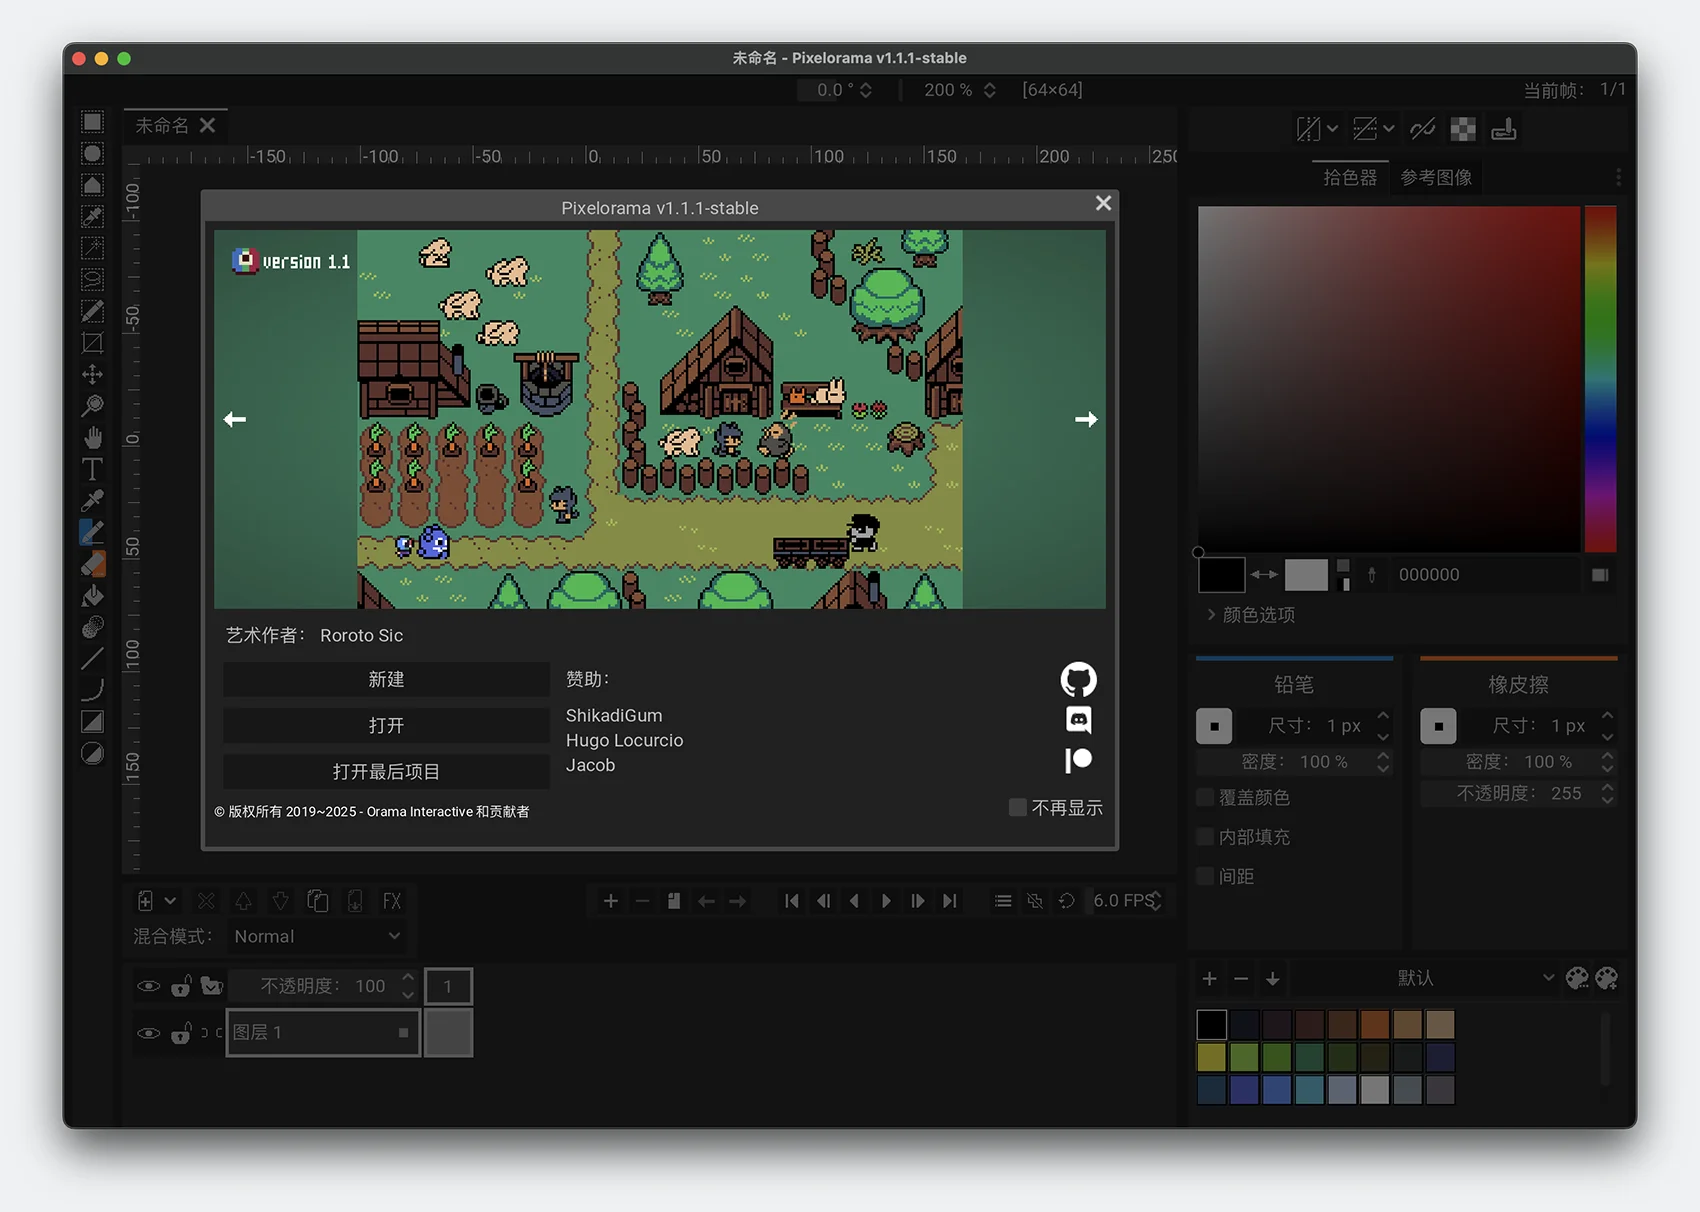The image size is (1700, 1212).
Task: Click the 打开 button
Action: (386, 726)
